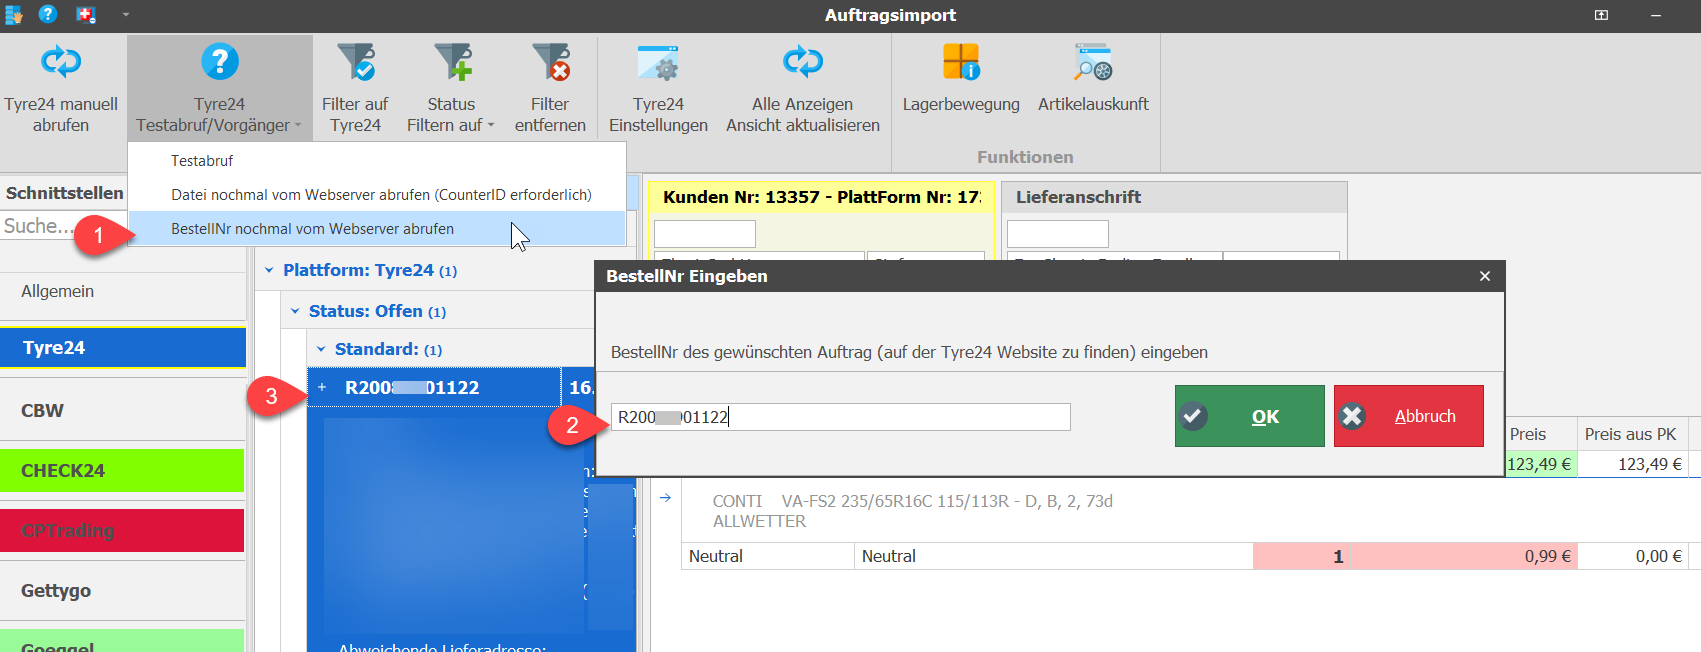The image size is (1701, 652).
Task: Open Testabruf/Vorgänger dropdown arrow
Action: (x=298, y=126)
